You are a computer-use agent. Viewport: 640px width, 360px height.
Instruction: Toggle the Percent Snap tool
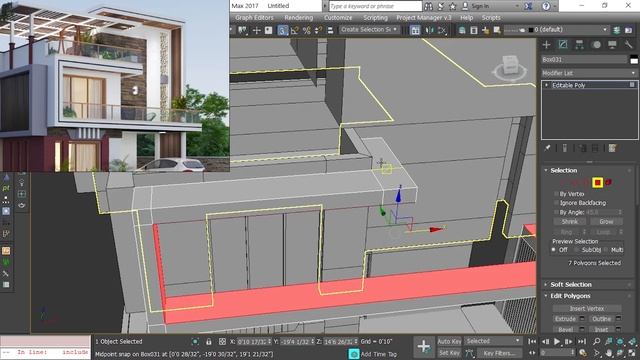pyautogui.click(x=307, y=30)
